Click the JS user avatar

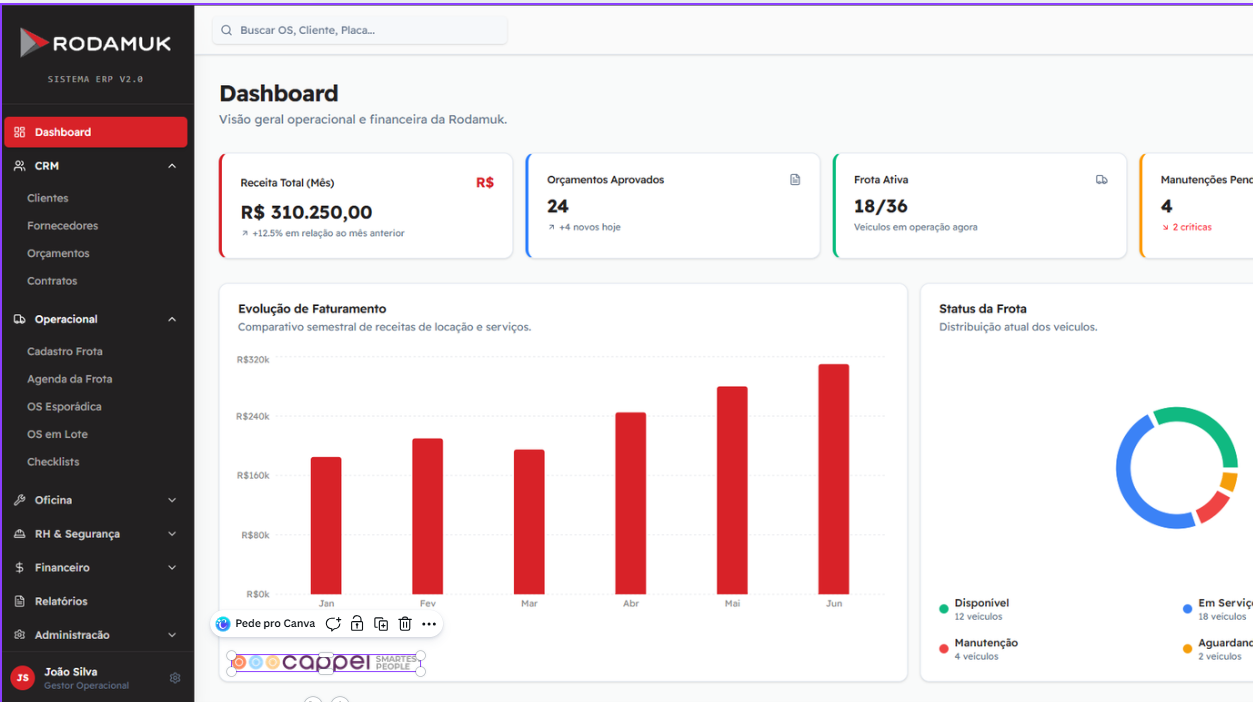tap(22, 678)
